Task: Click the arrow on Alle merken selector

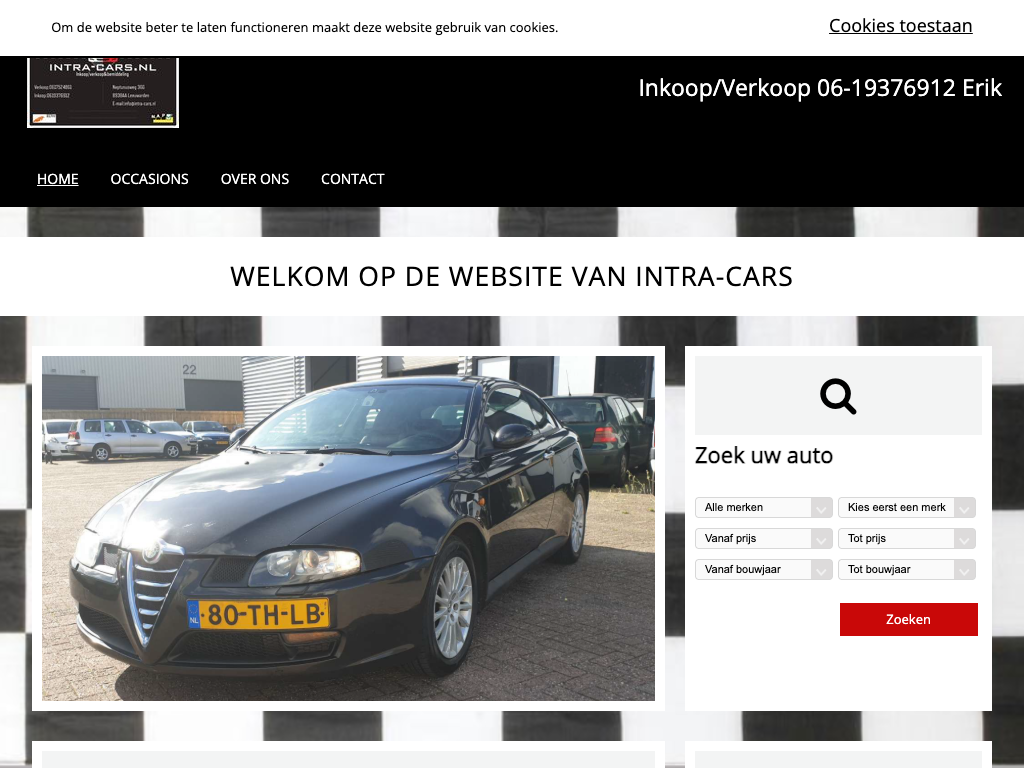Action: coord(822,507)
